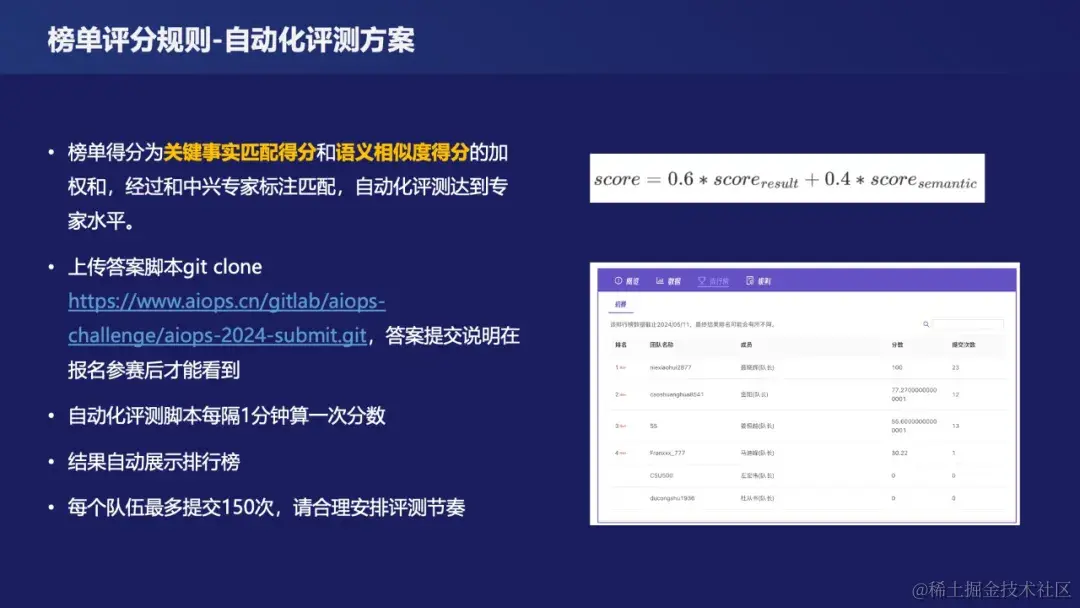
Task: Click the info icon on the 概述 tab
Action: [616, 280]
